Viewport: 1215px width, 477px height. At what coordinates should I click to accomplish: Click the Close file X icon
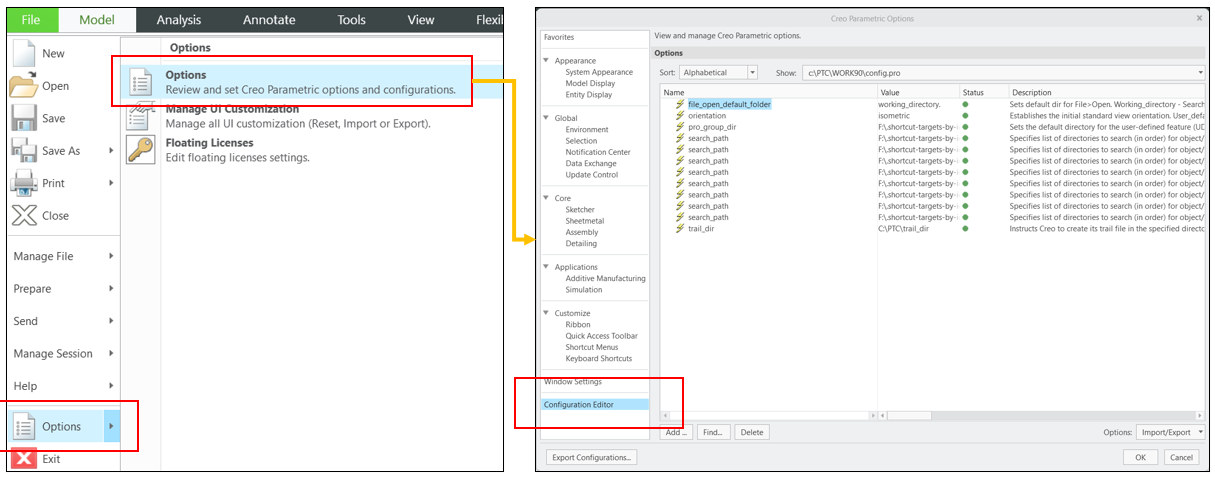(24, 215)
